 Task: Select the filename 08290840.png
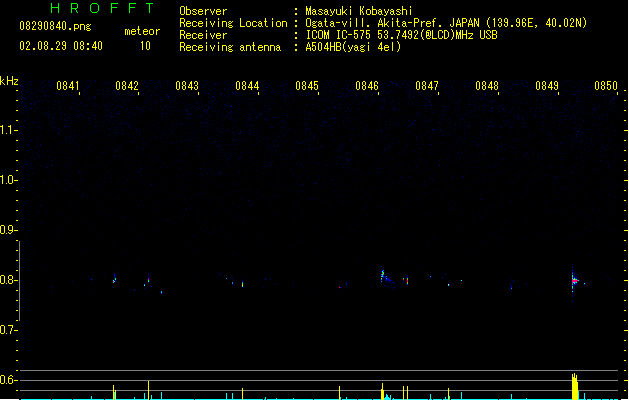click(55, 26)
